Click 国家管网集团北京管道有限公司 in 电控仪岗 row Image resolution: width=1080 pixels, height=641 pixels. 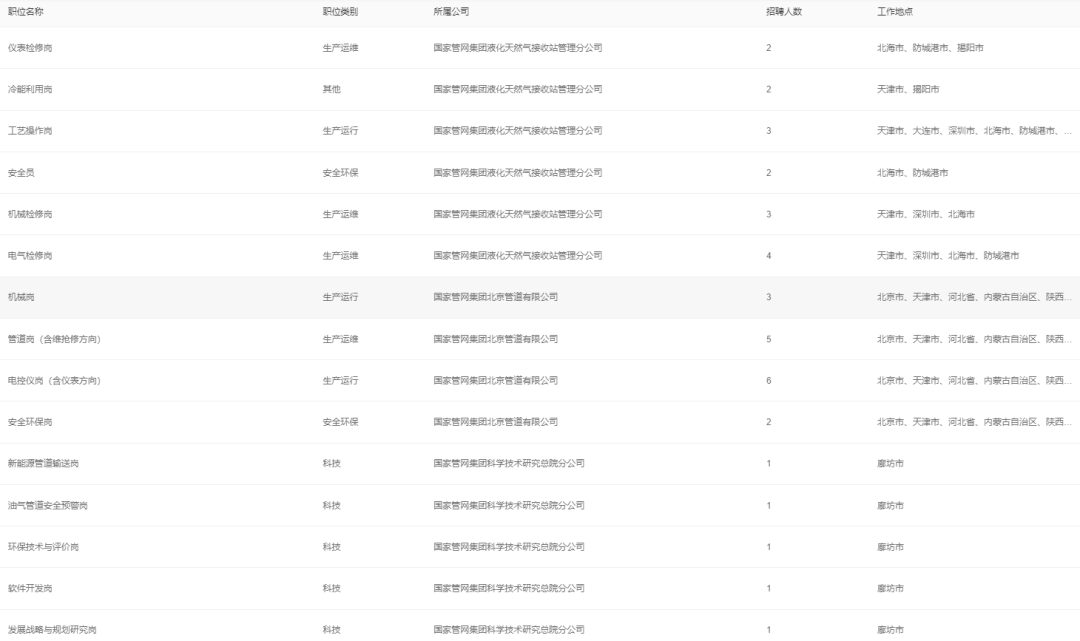point(495,381)
